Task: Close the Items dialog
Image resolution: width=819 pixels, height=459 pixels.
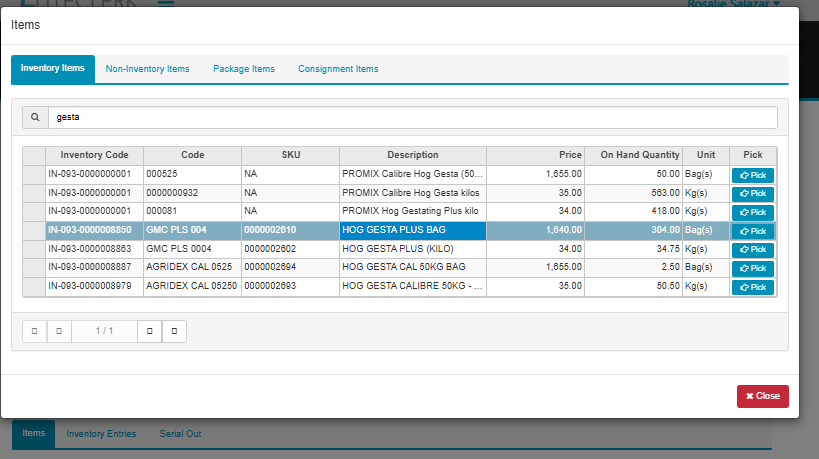Action: point(763,396)
